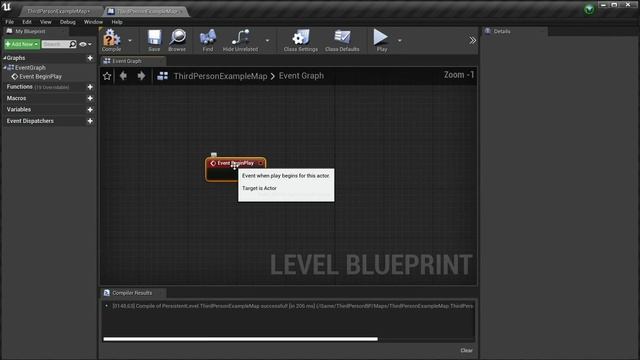
Task: Open Class Settings
Action: [301, 40]
